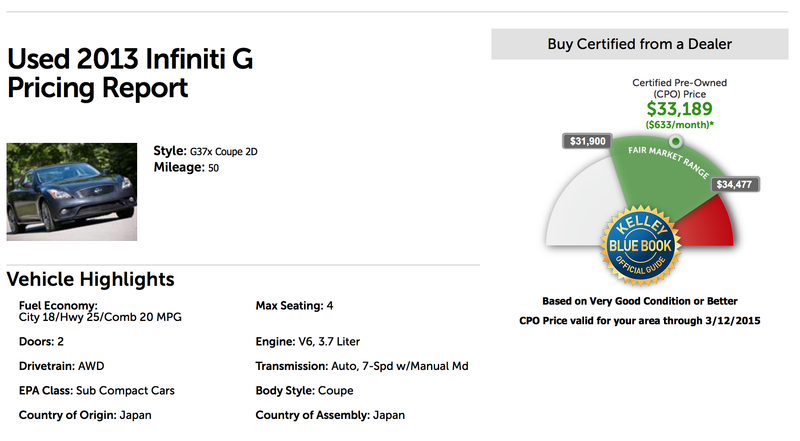The image size is (800, 441).
Task: Click the Doors: 2 entry
Action: (41, 341)
